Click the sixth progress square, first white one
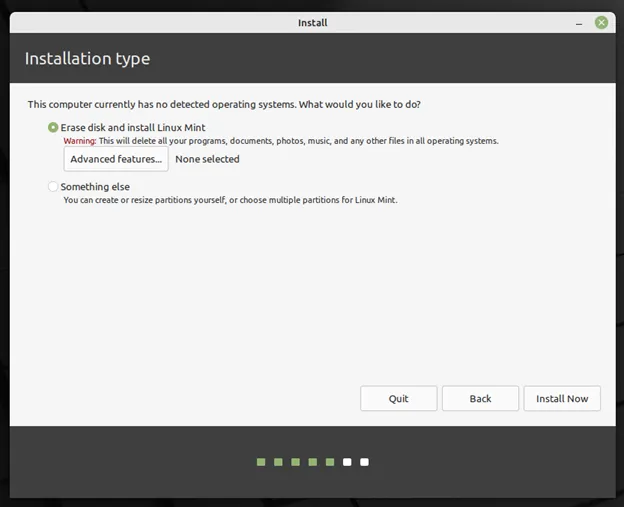This screenshot has height=507, width=624. 347,462
